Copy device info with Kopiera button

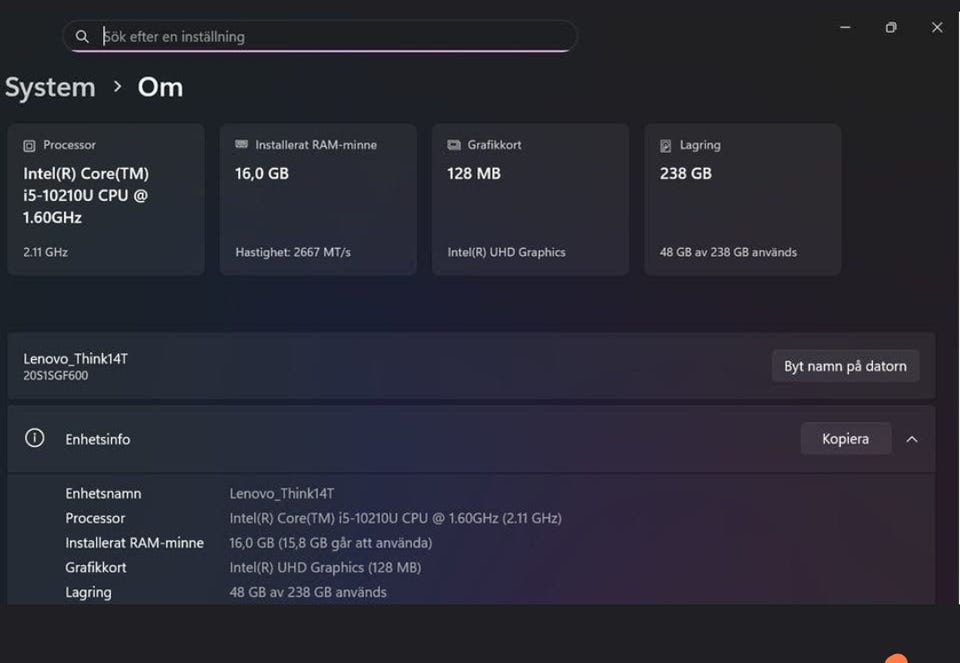tap(846, 439)
